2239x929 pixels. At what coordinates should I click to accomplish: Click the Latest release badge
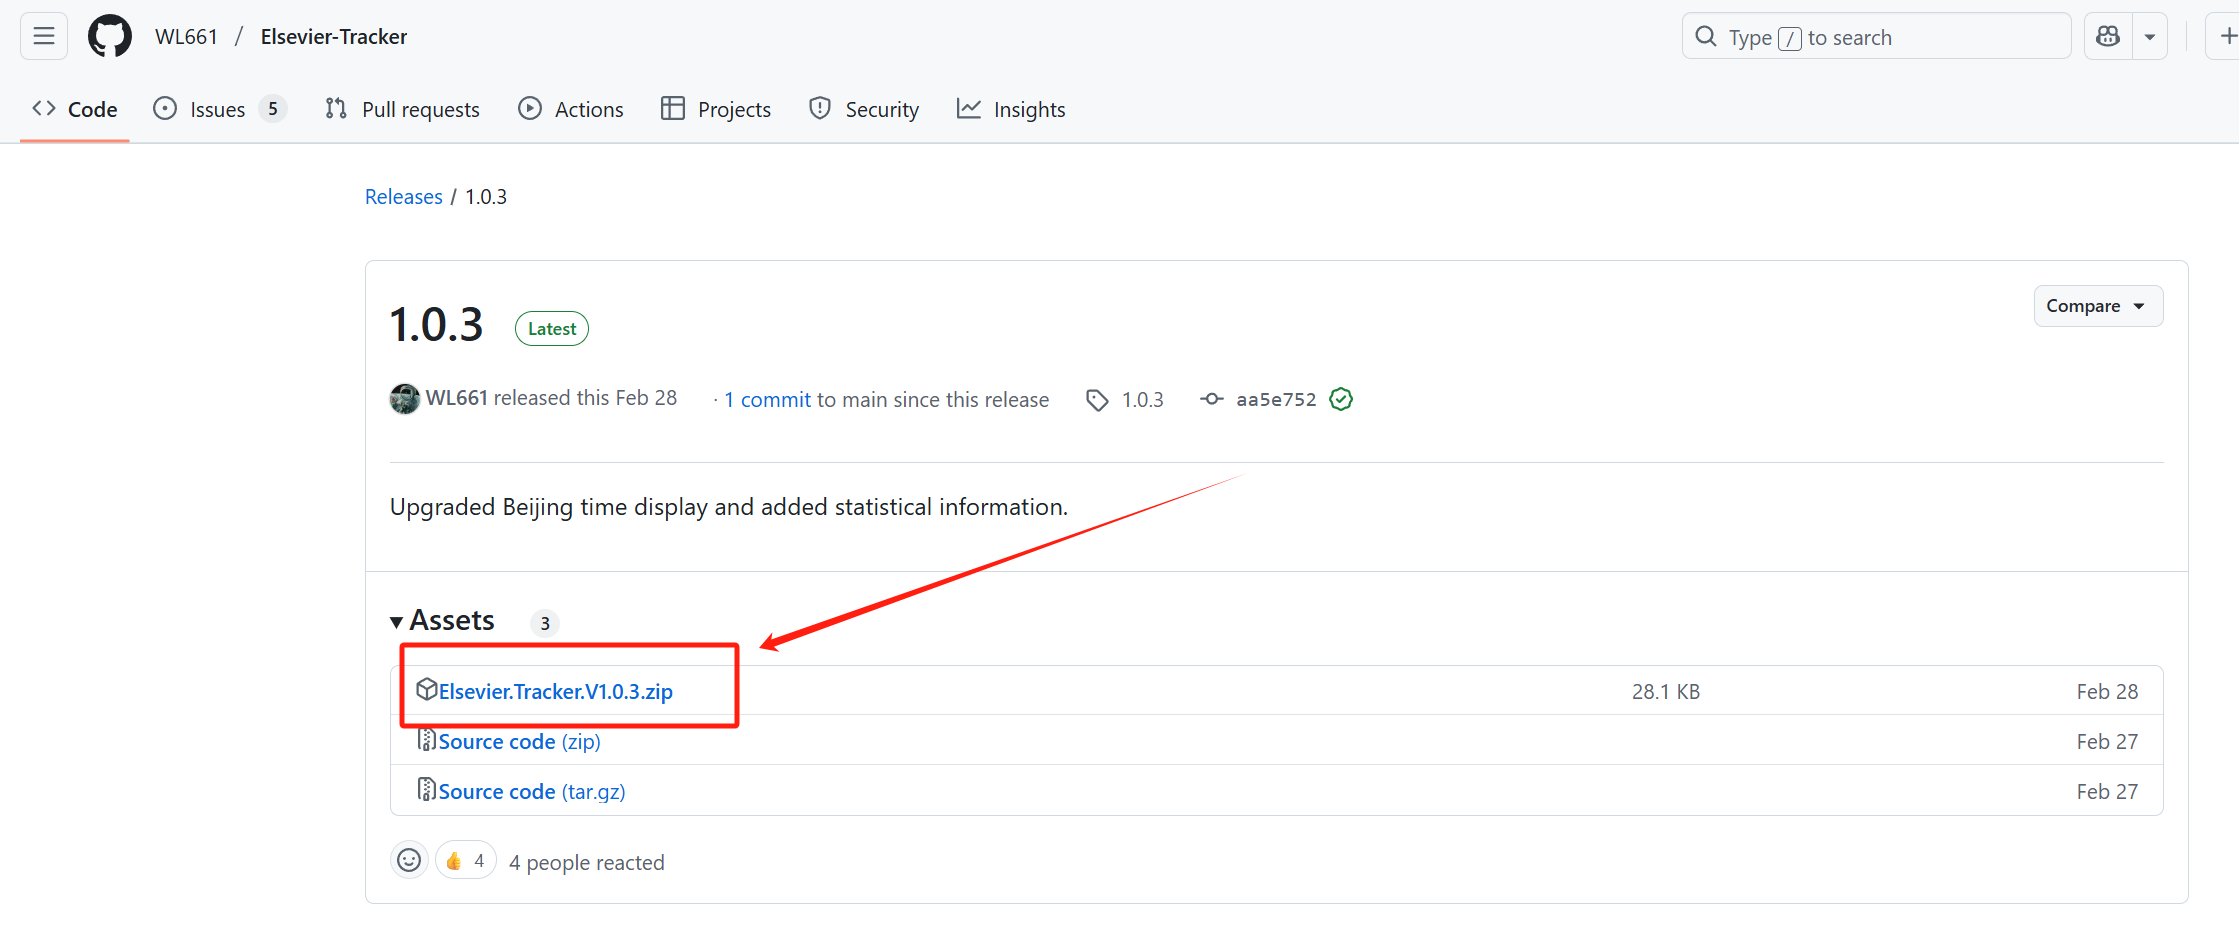coord(552,329)
